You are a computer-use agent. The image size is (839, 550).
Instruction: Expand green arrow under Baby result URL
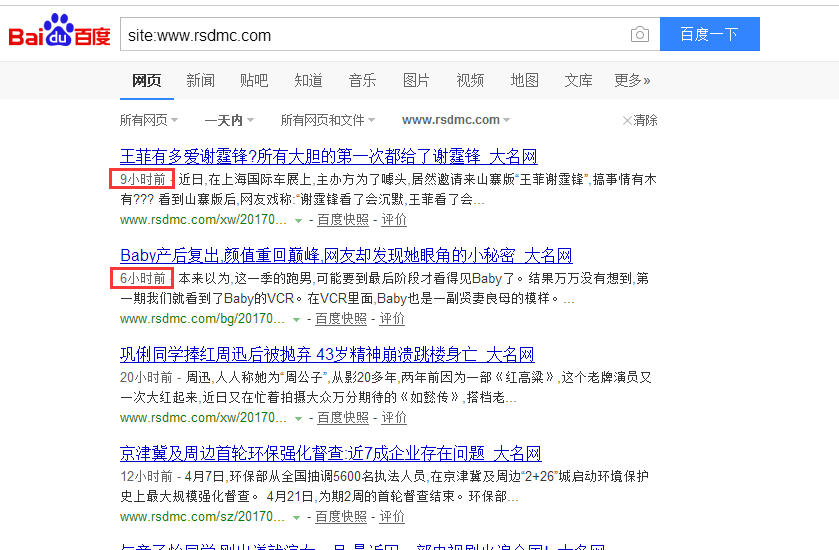(x=296, y=319)
